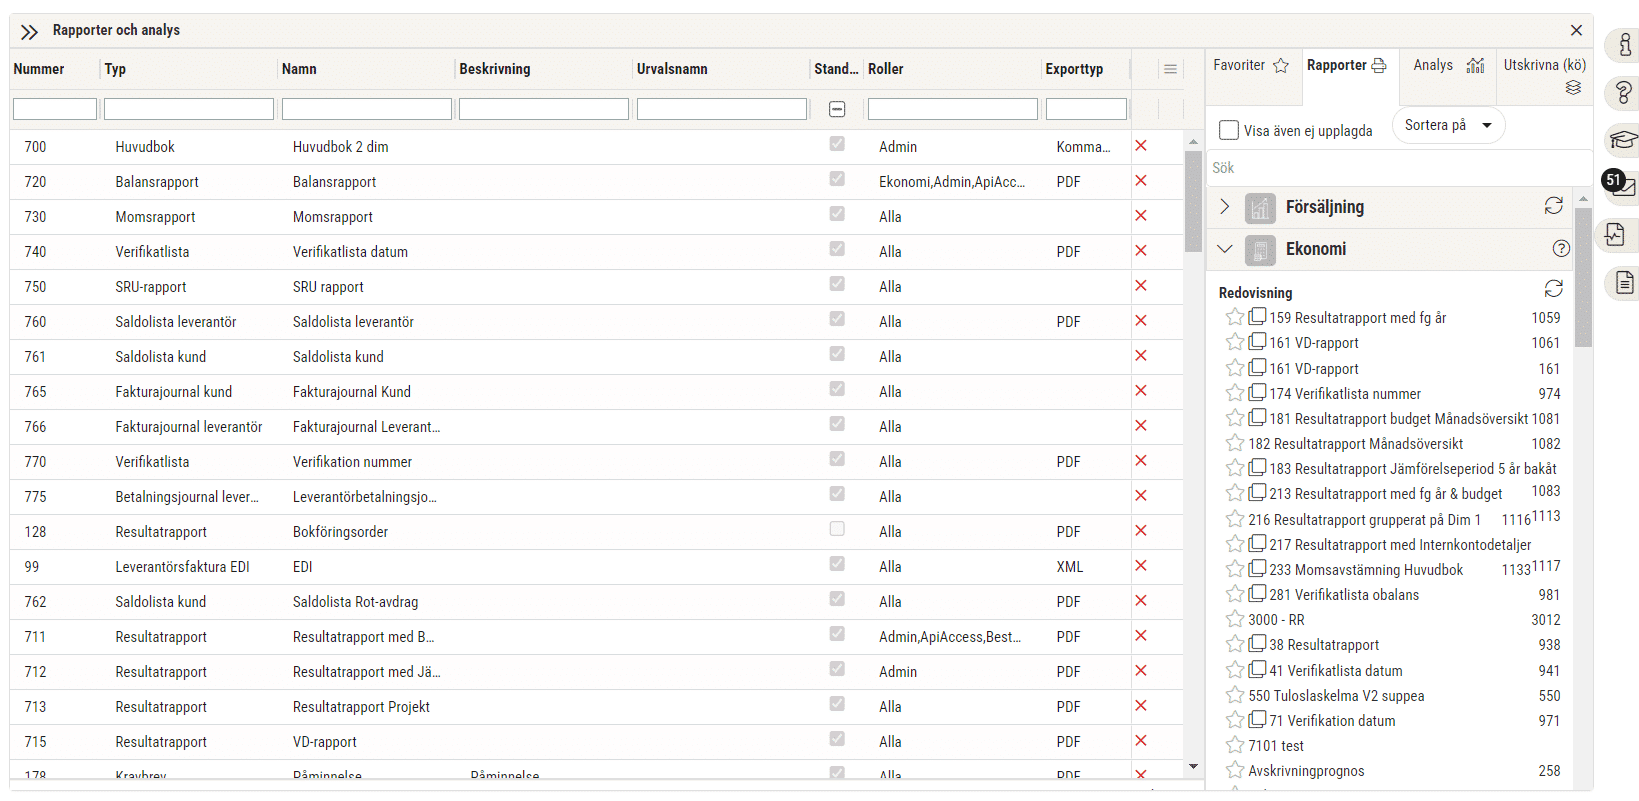Select the Leverantörsfaktura EDI type cell

pos(182,566)
